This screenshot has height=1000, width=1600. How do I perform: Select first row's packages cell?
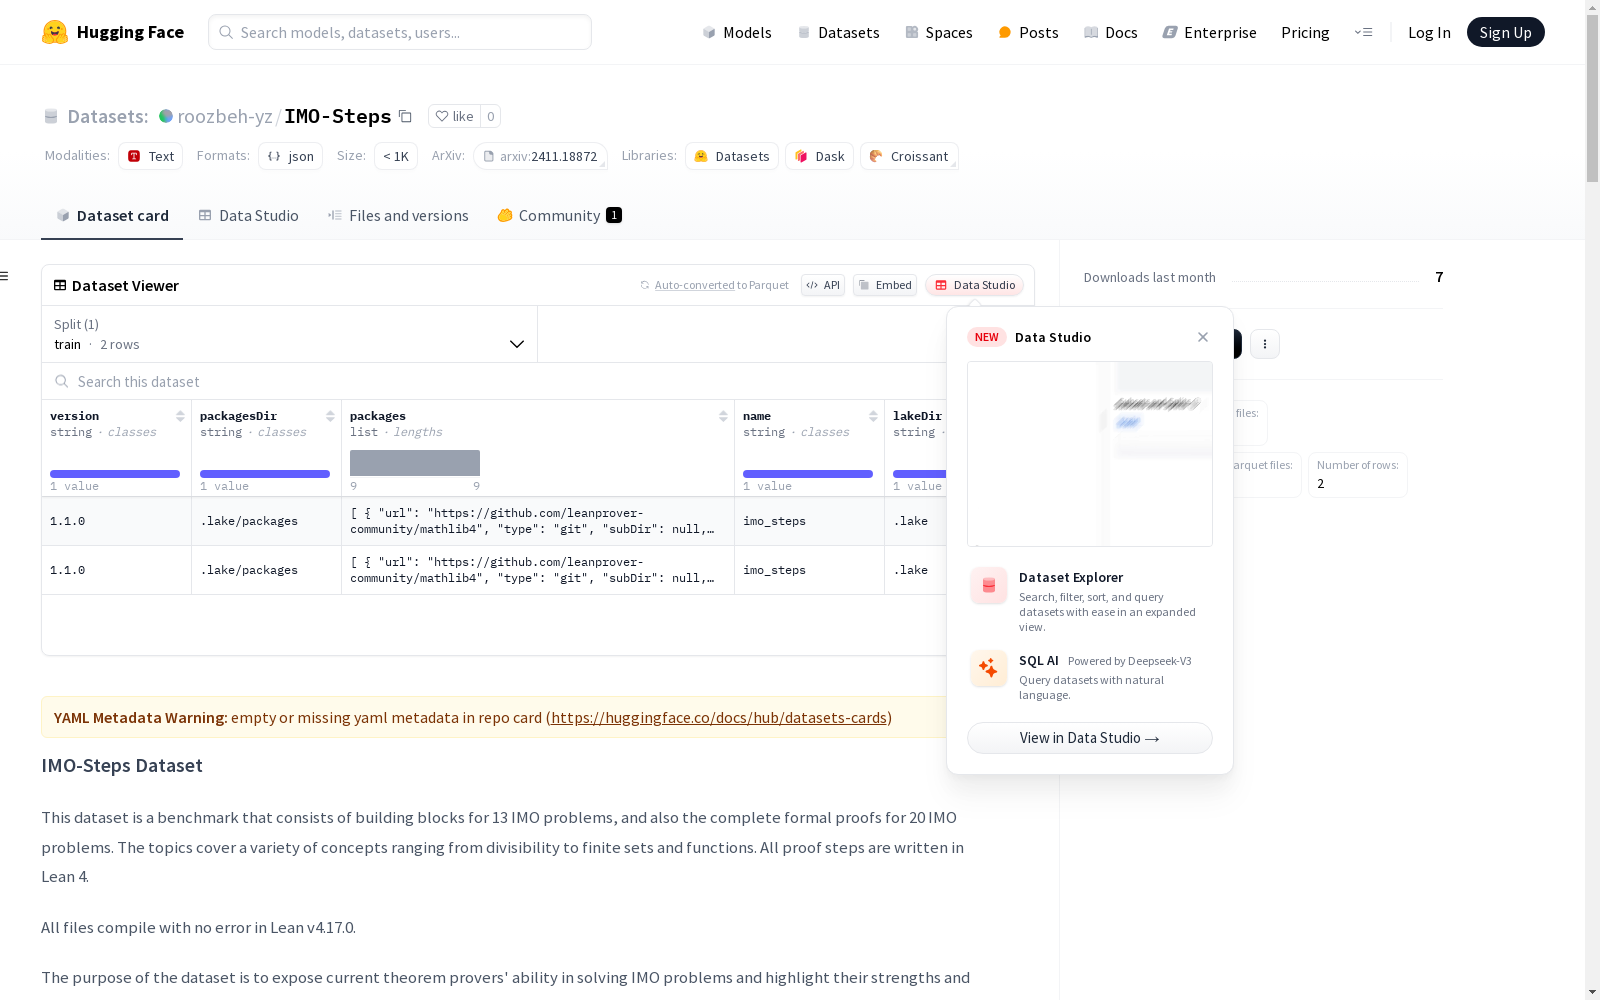coord(538,521)
